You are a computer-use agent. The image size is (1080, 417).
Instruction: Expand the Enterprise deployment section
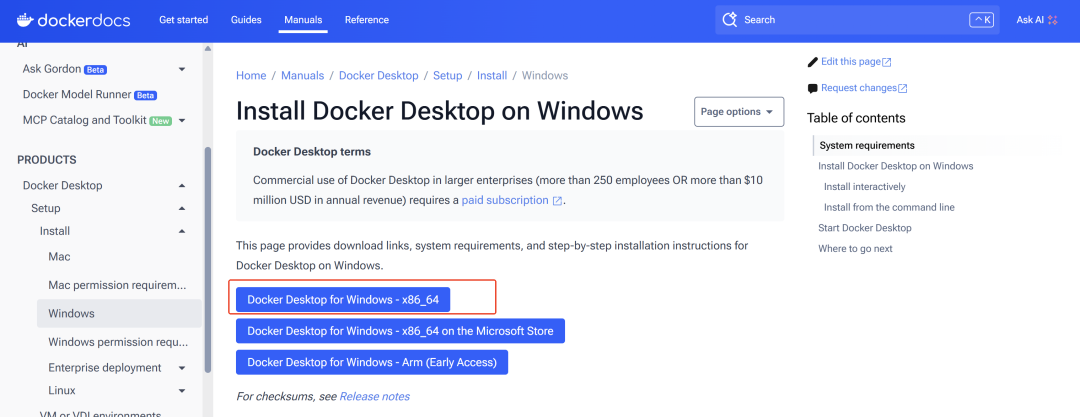(182, 368)
